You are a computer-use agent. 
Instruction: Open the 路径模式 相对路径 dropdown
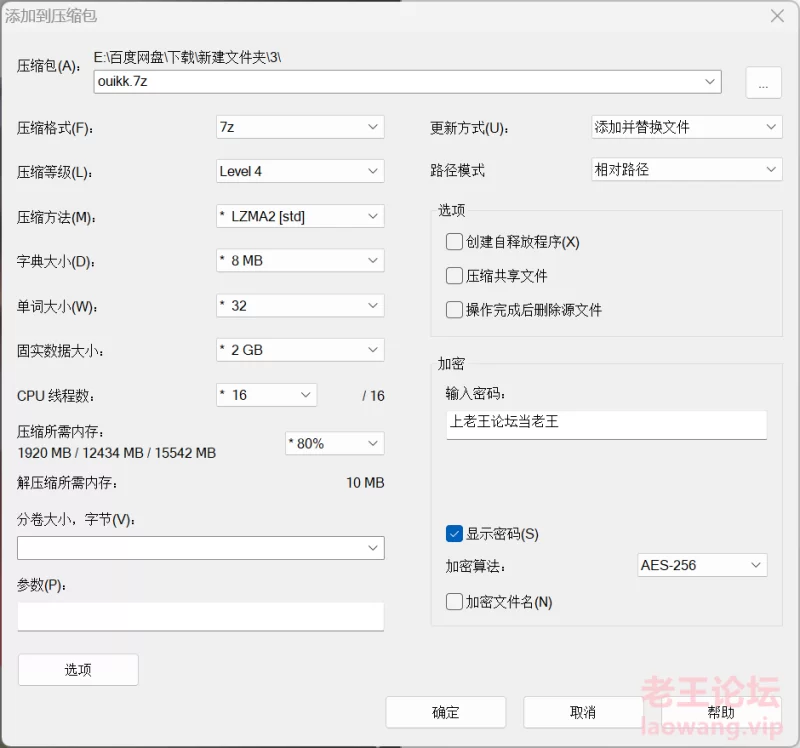tap(687, 169)
